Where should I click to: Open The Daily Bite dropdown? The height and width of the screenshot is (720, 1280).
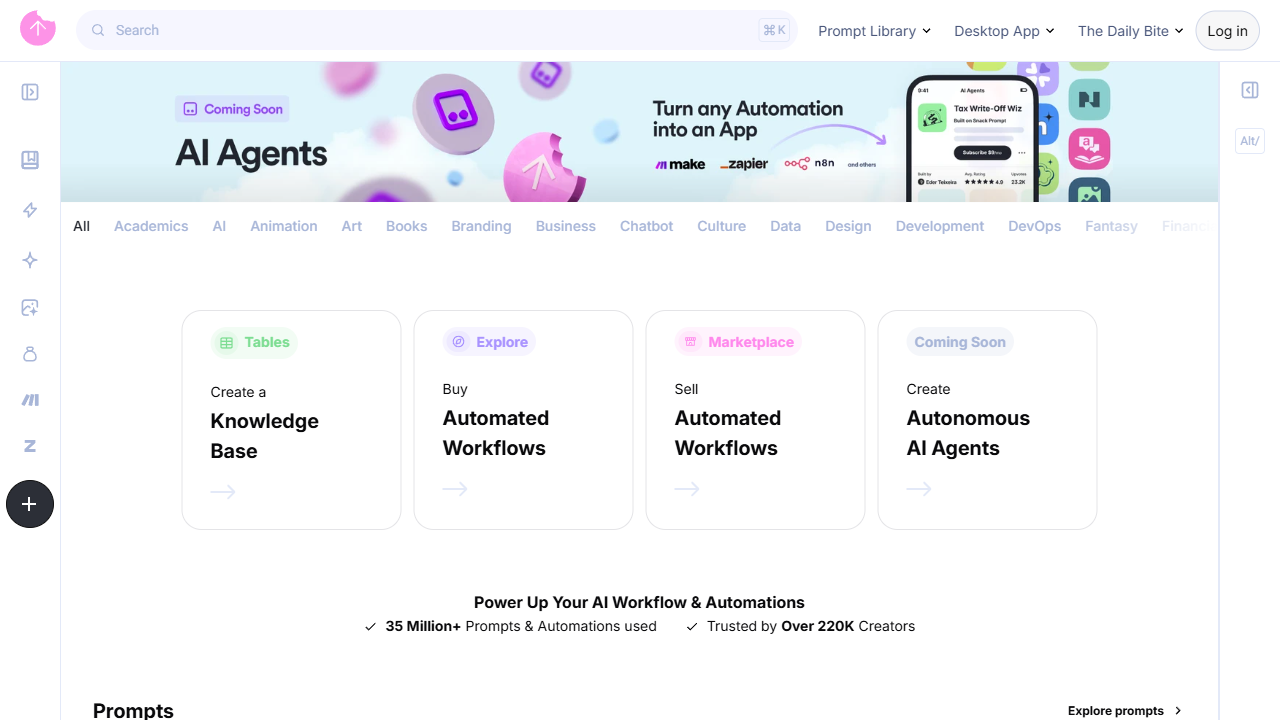[x=1130, y=31]
